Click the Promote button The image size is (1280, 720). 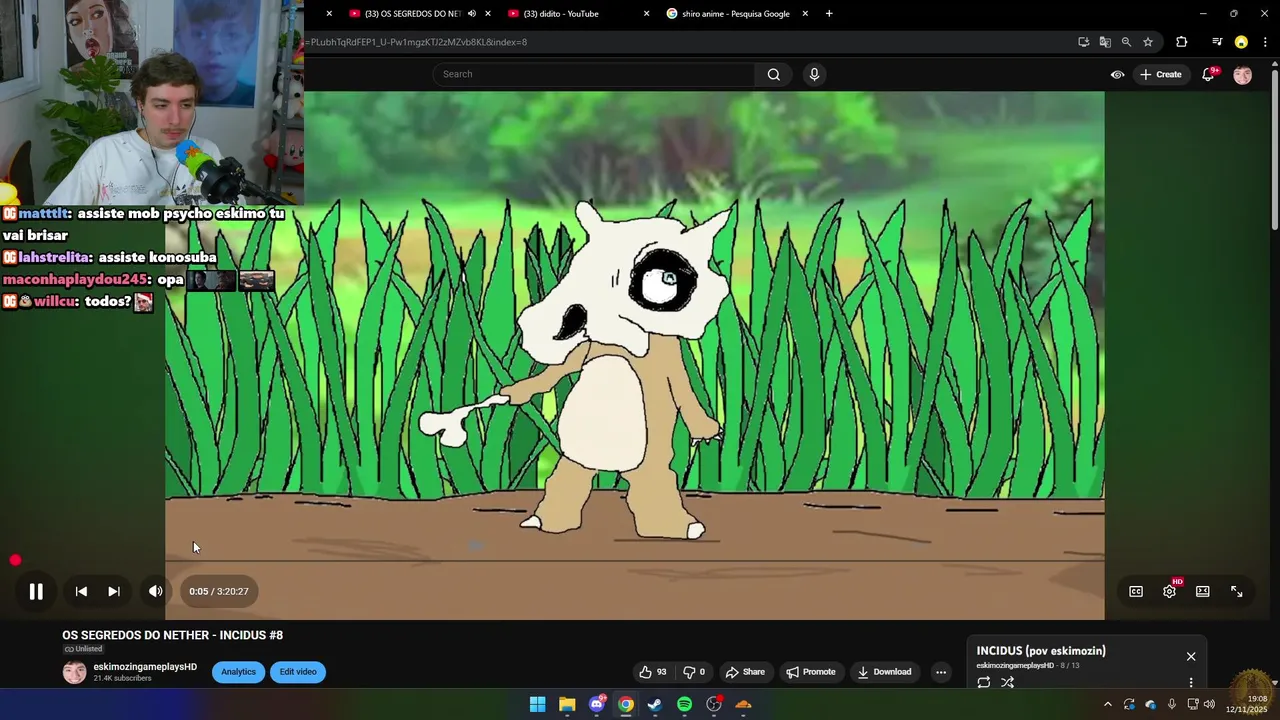tap(811, 672)
